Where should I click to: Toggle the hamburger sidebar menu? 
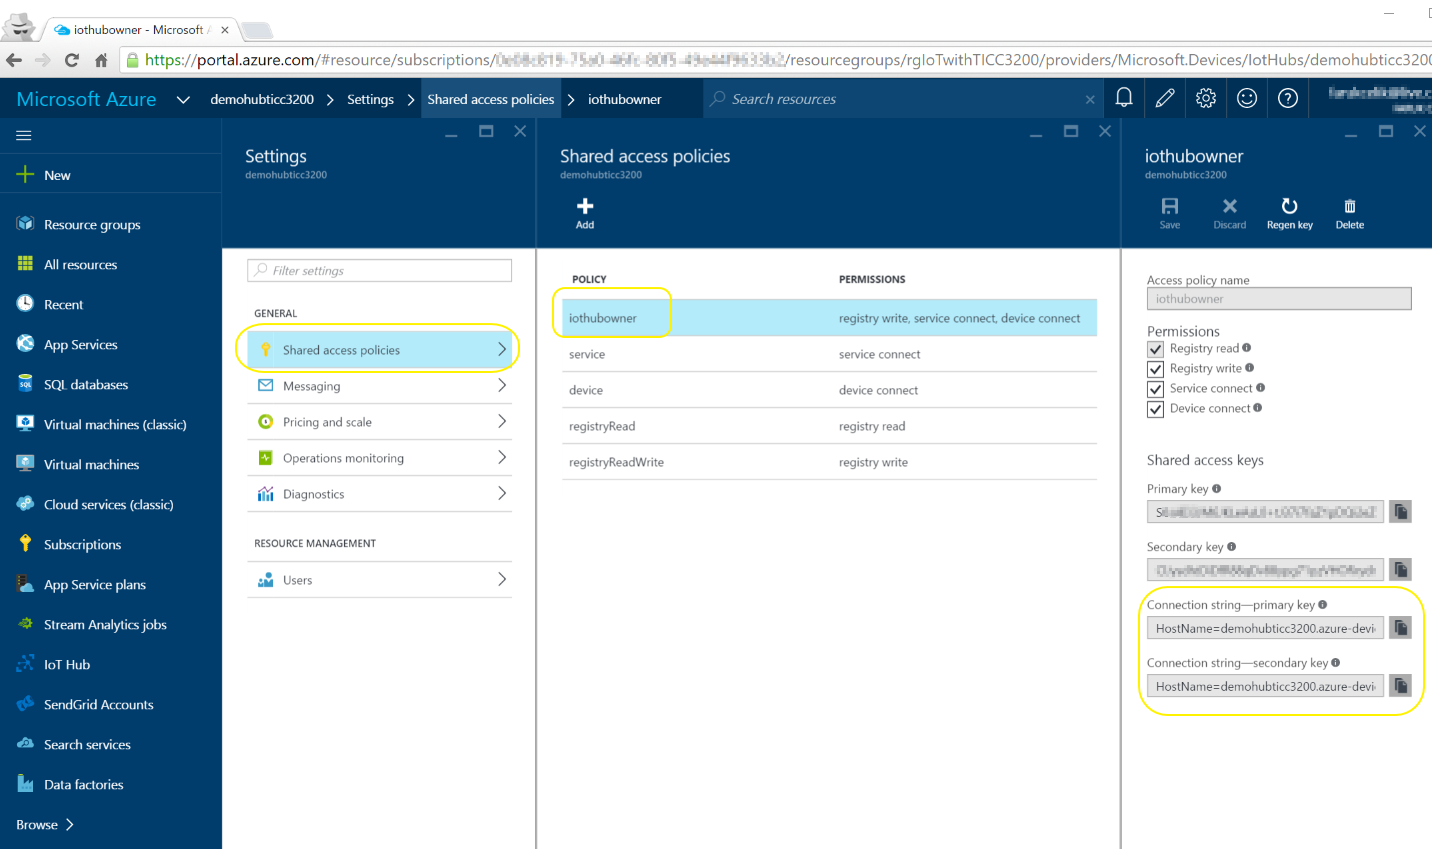(24, 135)
